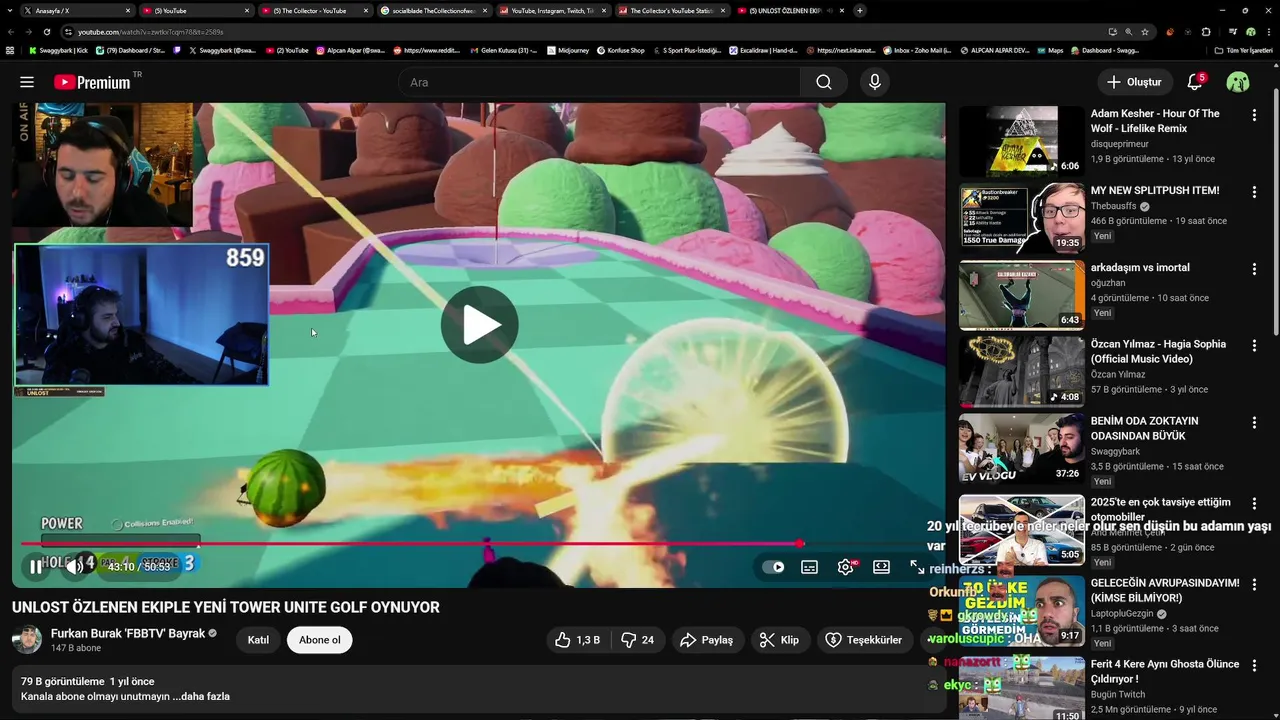
Task: Enter fullscreen with the expand icon
Action: pyautogui.click(x=917, y=567)
